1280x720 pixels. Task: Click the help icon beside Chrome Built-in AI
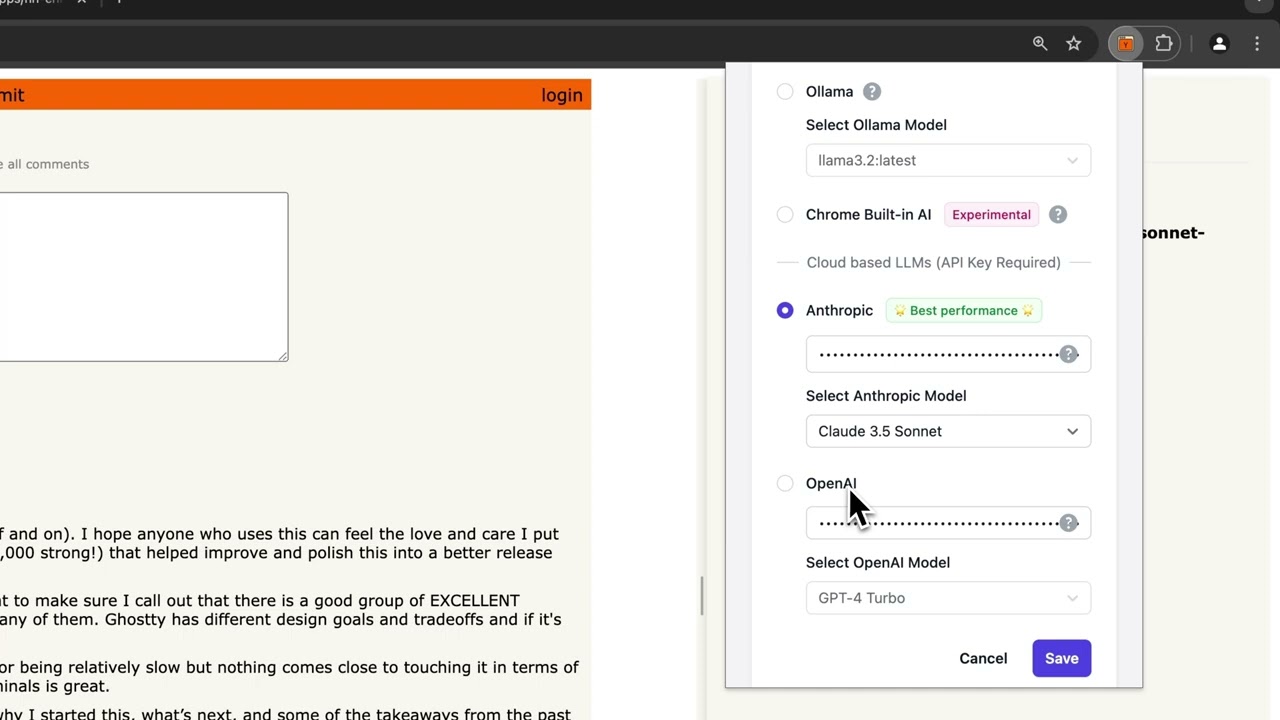pyautogui.click(x=1058, y=214)
